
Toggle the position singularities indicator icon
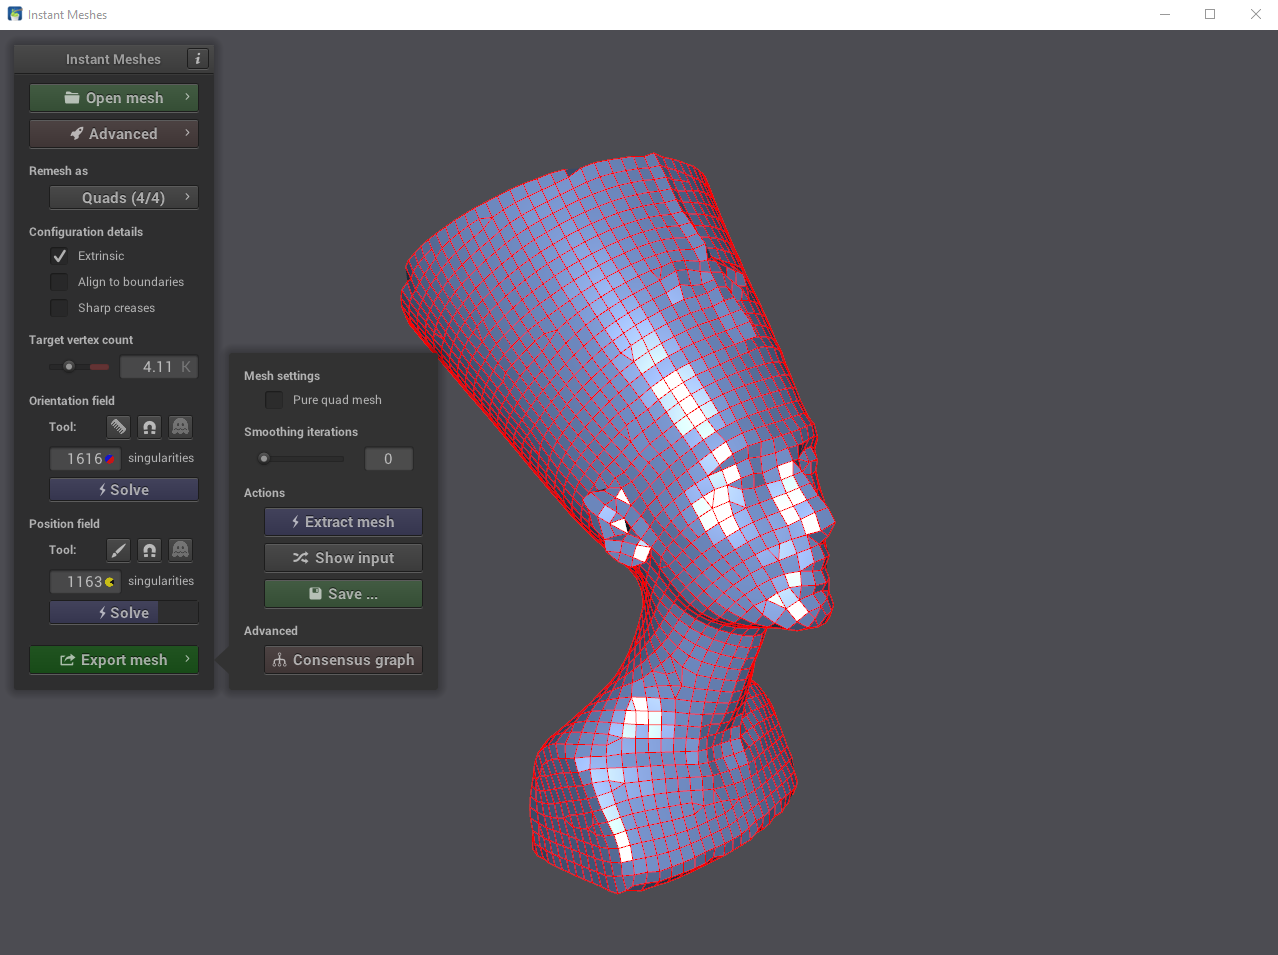(x=110, y=582)
